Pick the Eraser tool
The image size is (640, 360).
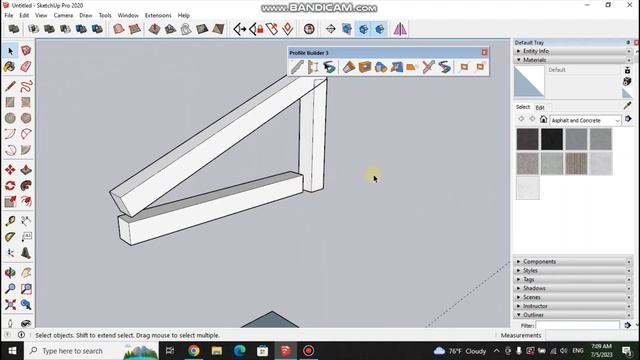point(26,67)
